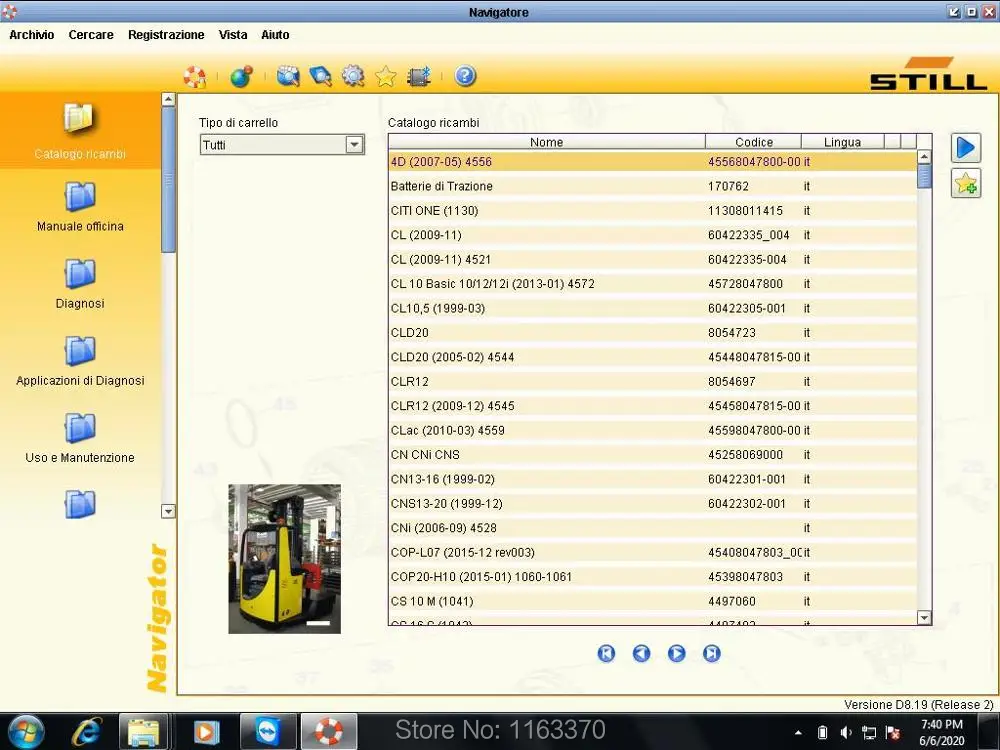Viewport: 1000px width, 750px height.
Task: Select the CNi (2006-09) 4528 row
Action: (x=652, y=528)
